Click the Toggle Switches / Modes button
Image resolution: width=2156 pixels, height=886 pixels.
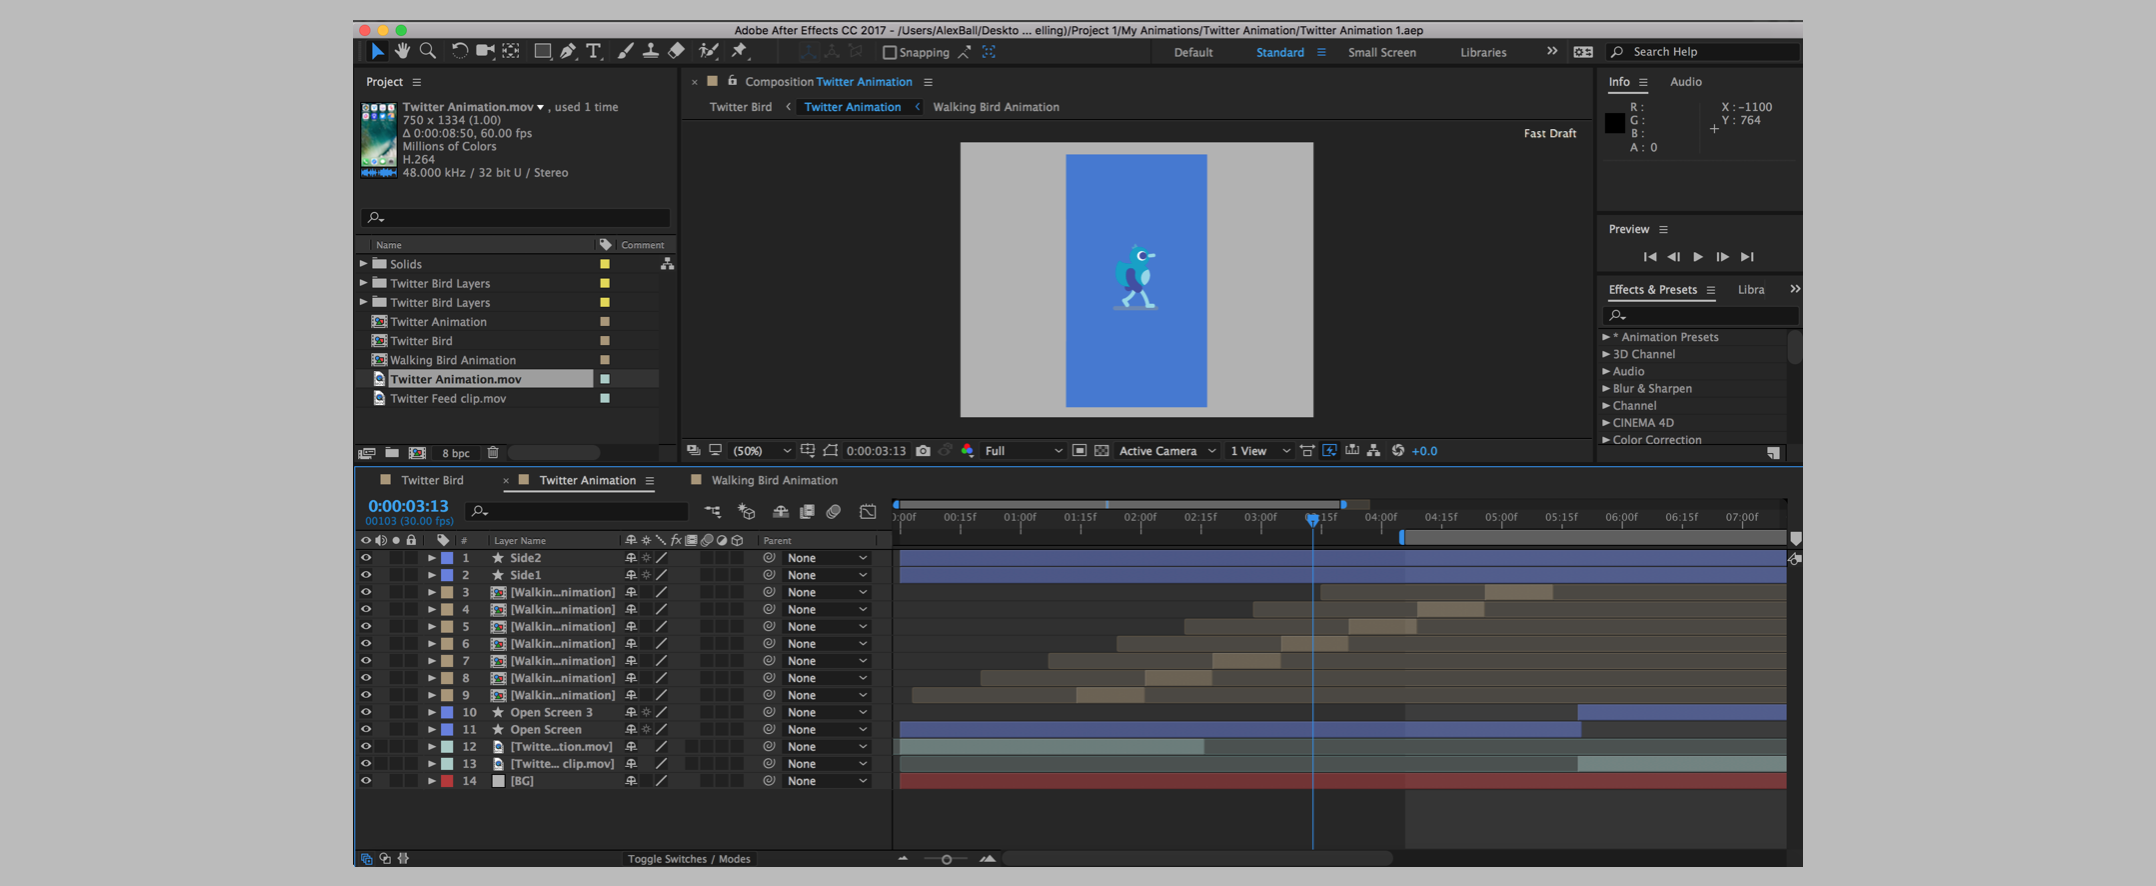689,859
